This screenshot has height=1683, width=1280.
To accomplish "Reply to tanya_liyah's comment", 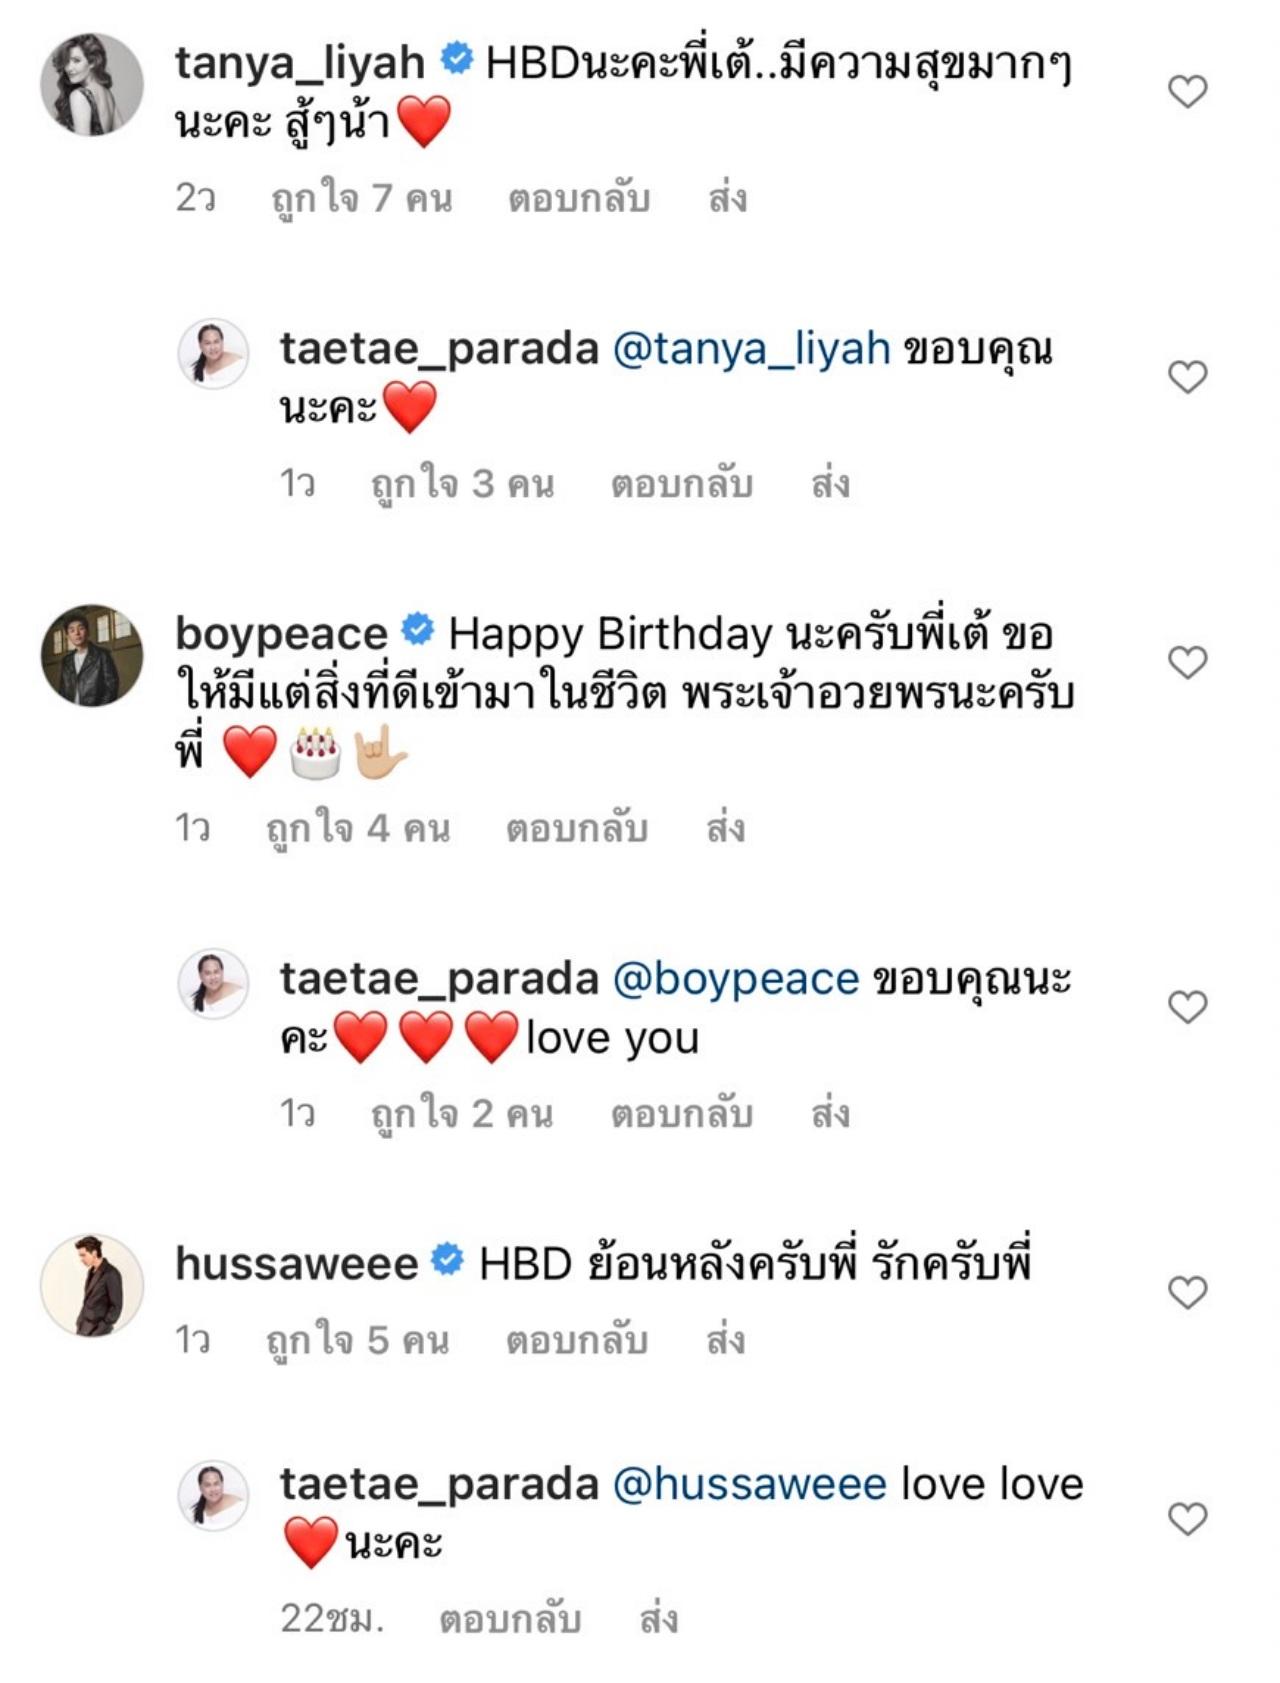I will (579, 198).
